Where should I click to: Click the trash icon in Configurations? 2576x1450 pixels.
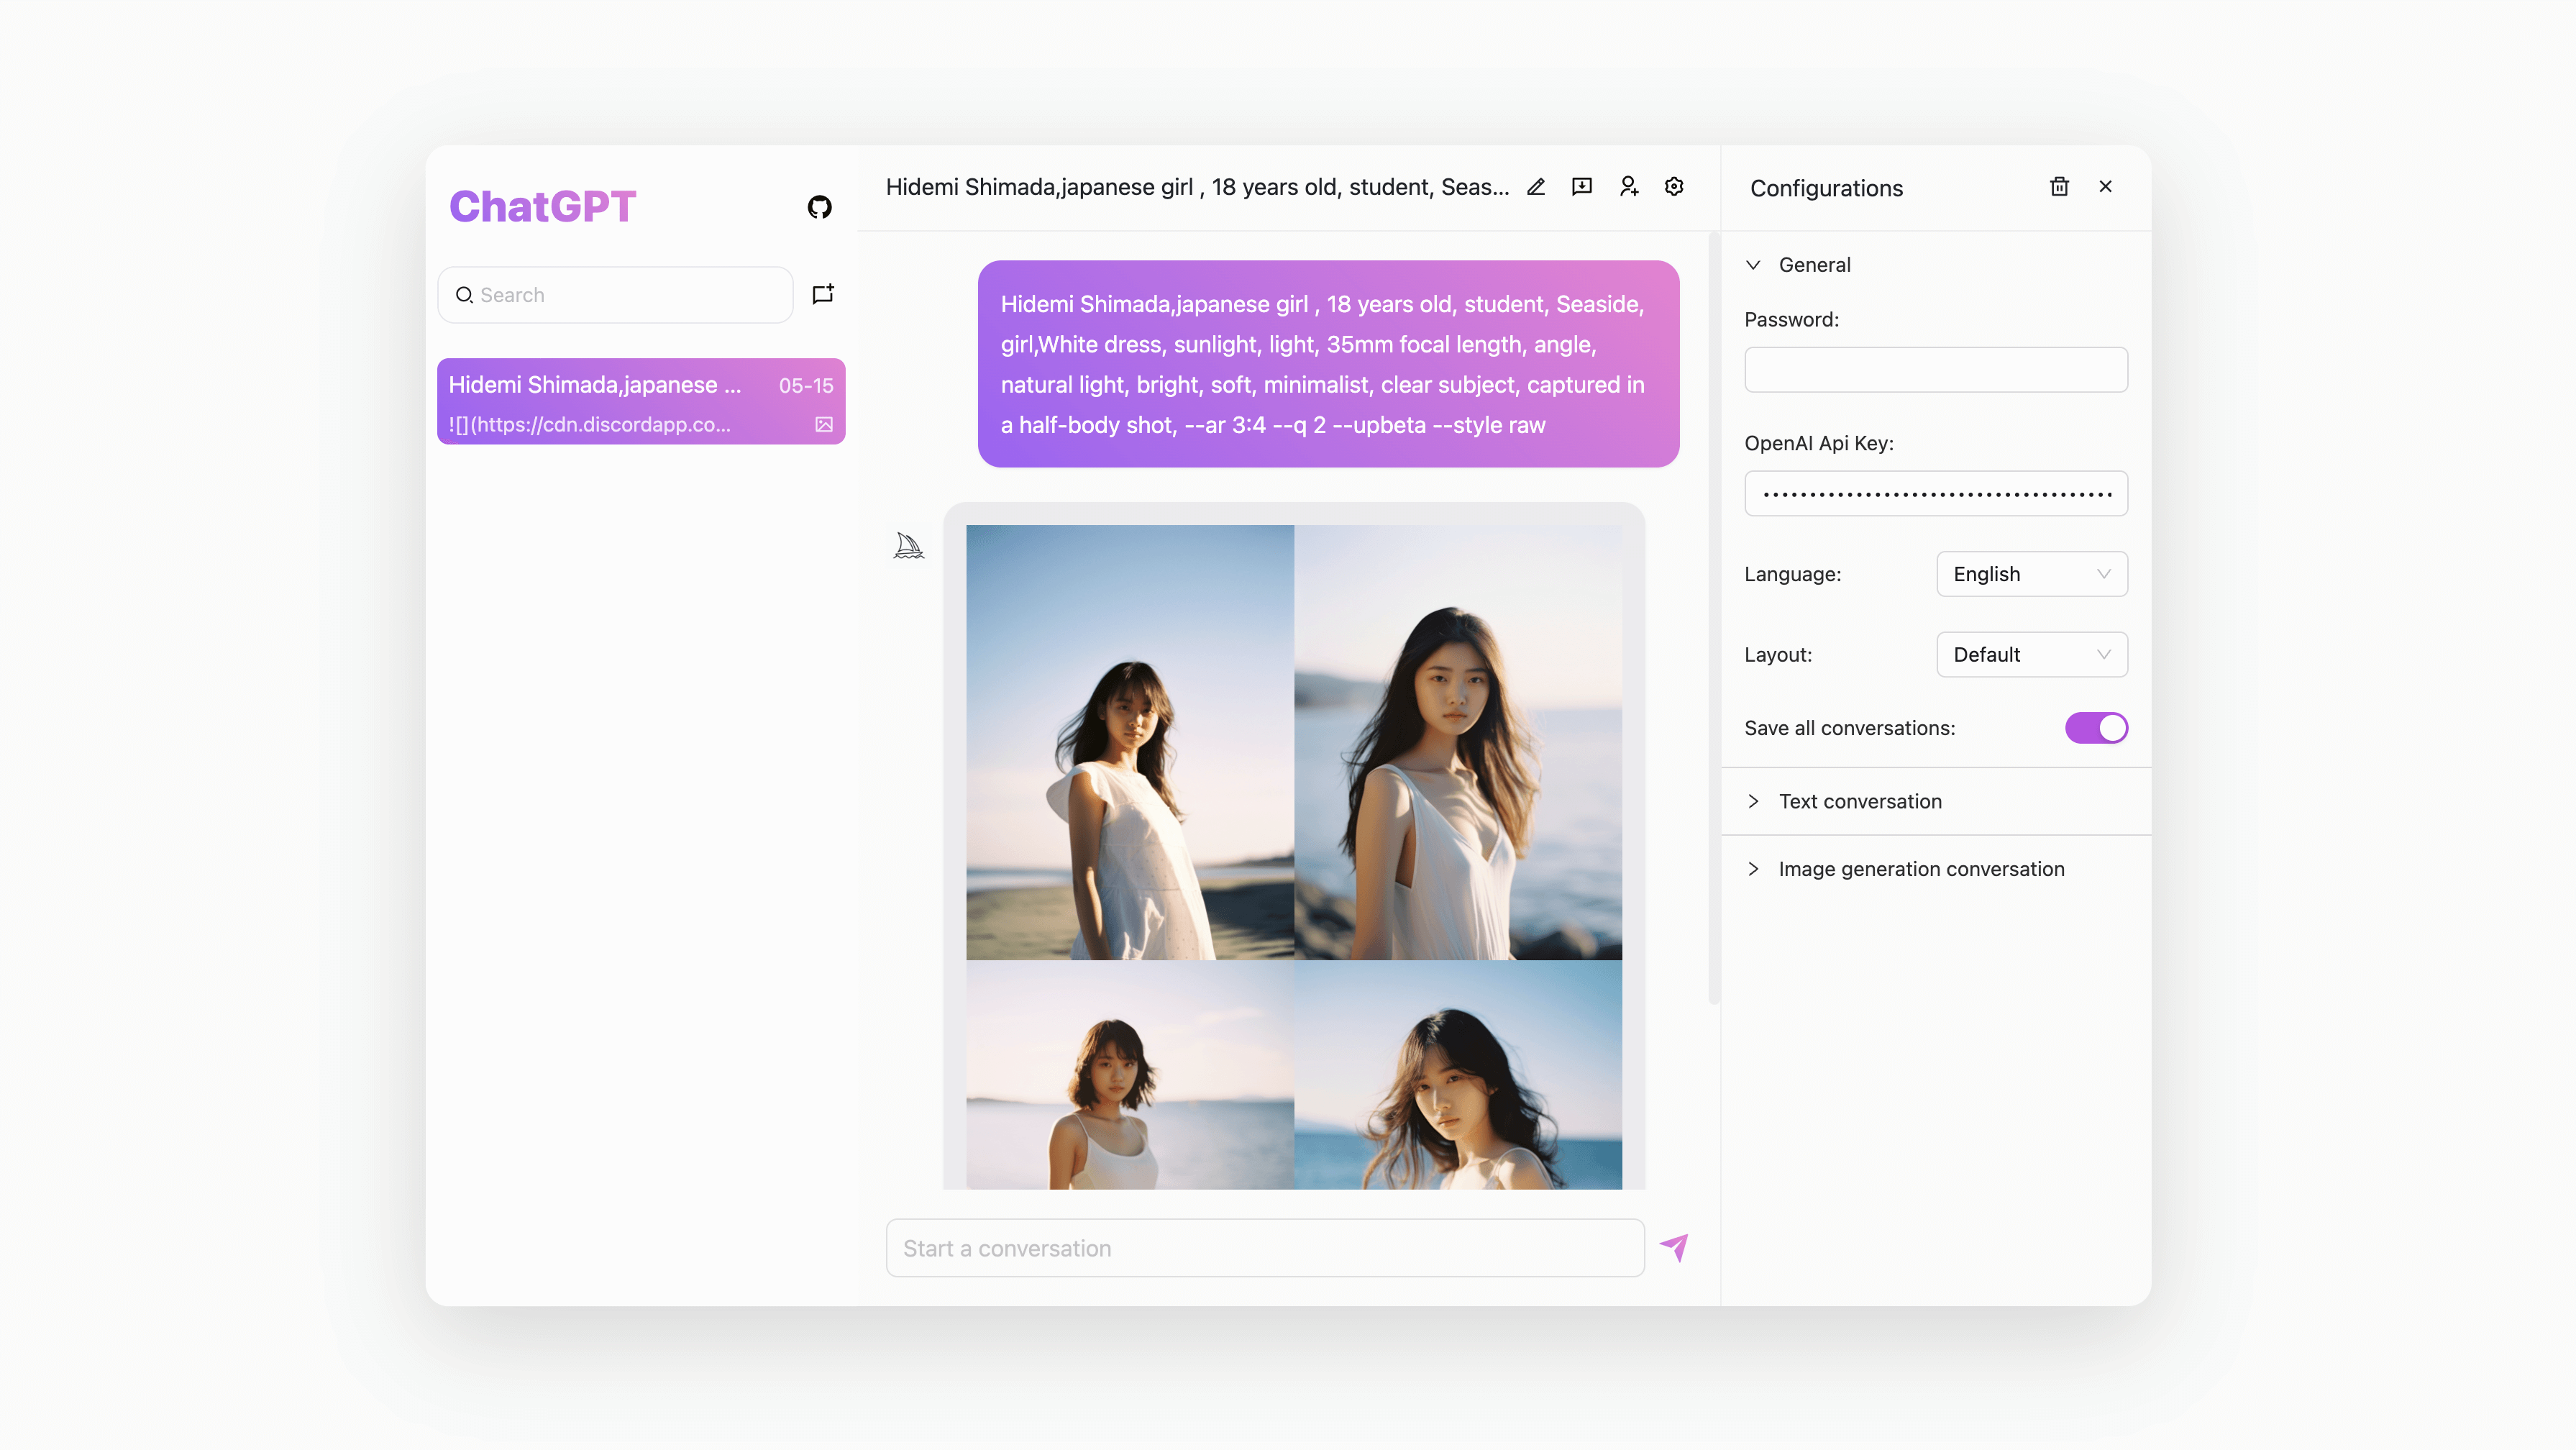tap(2059, 187)
